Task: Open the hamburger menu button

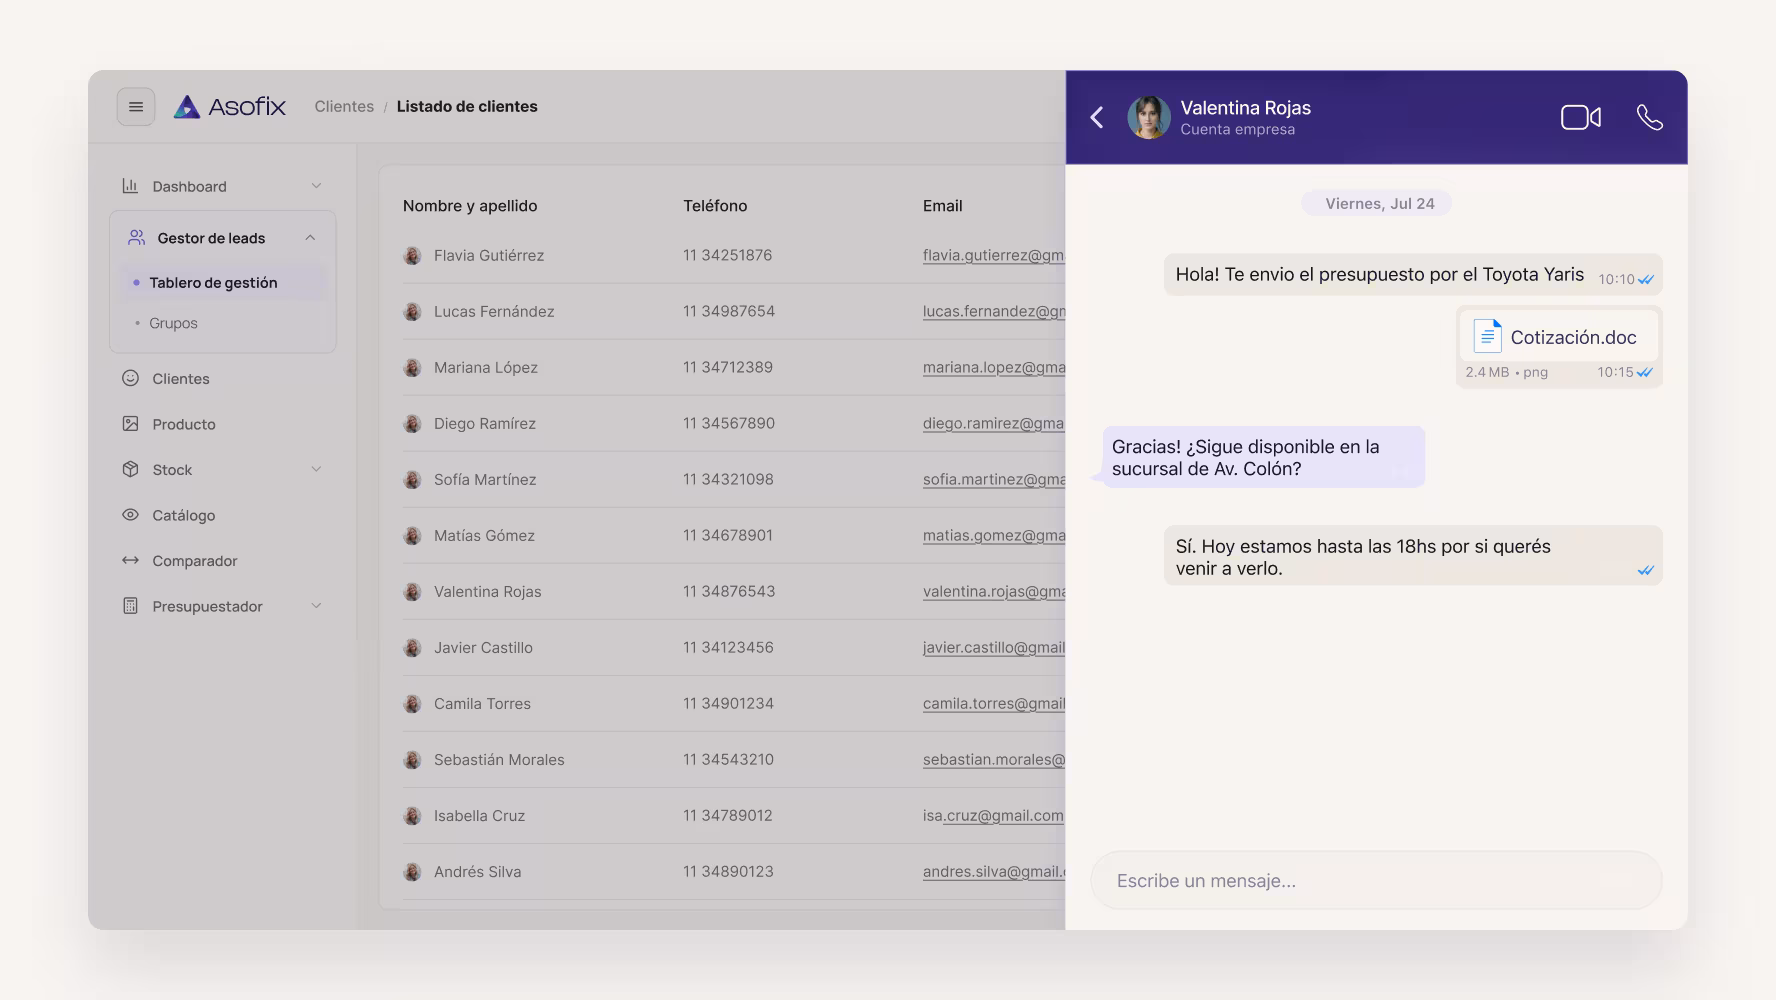Action: click(x=136, y=107)
